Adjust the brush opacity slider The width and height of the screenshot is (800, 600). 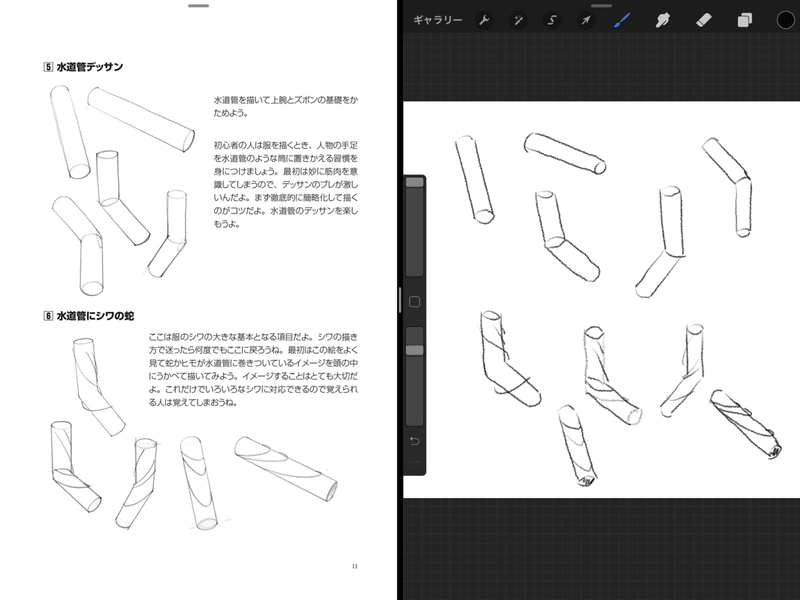415,376
